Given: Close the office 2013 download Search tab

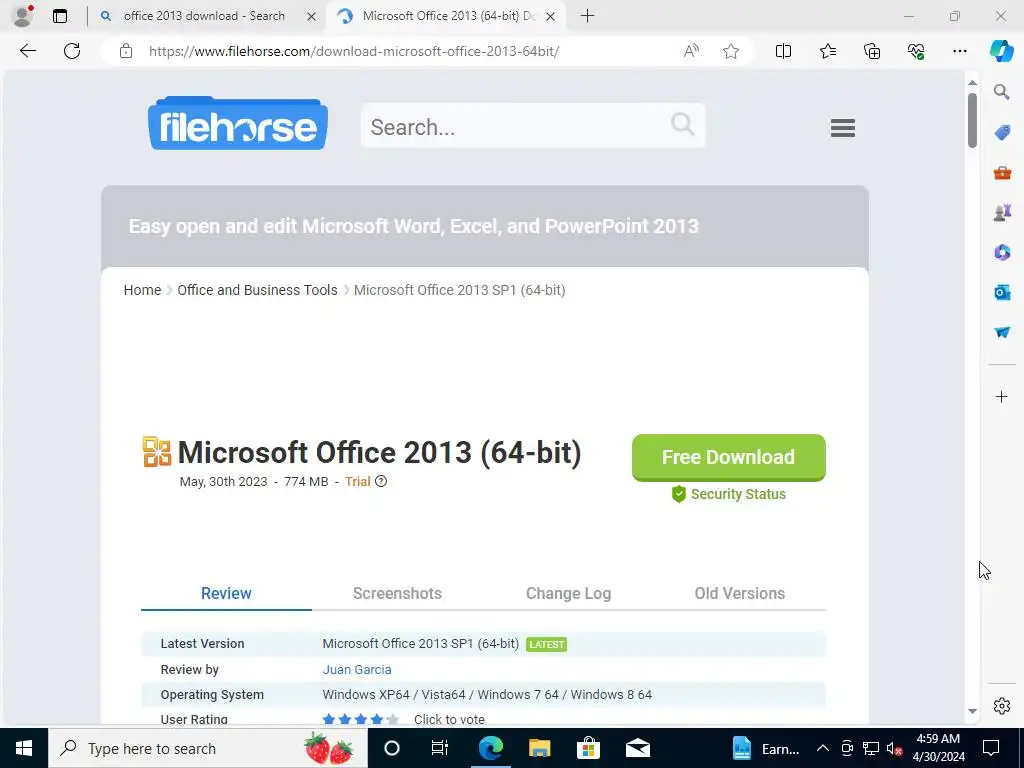Looking at the screenshot, I should pos(312,16).
